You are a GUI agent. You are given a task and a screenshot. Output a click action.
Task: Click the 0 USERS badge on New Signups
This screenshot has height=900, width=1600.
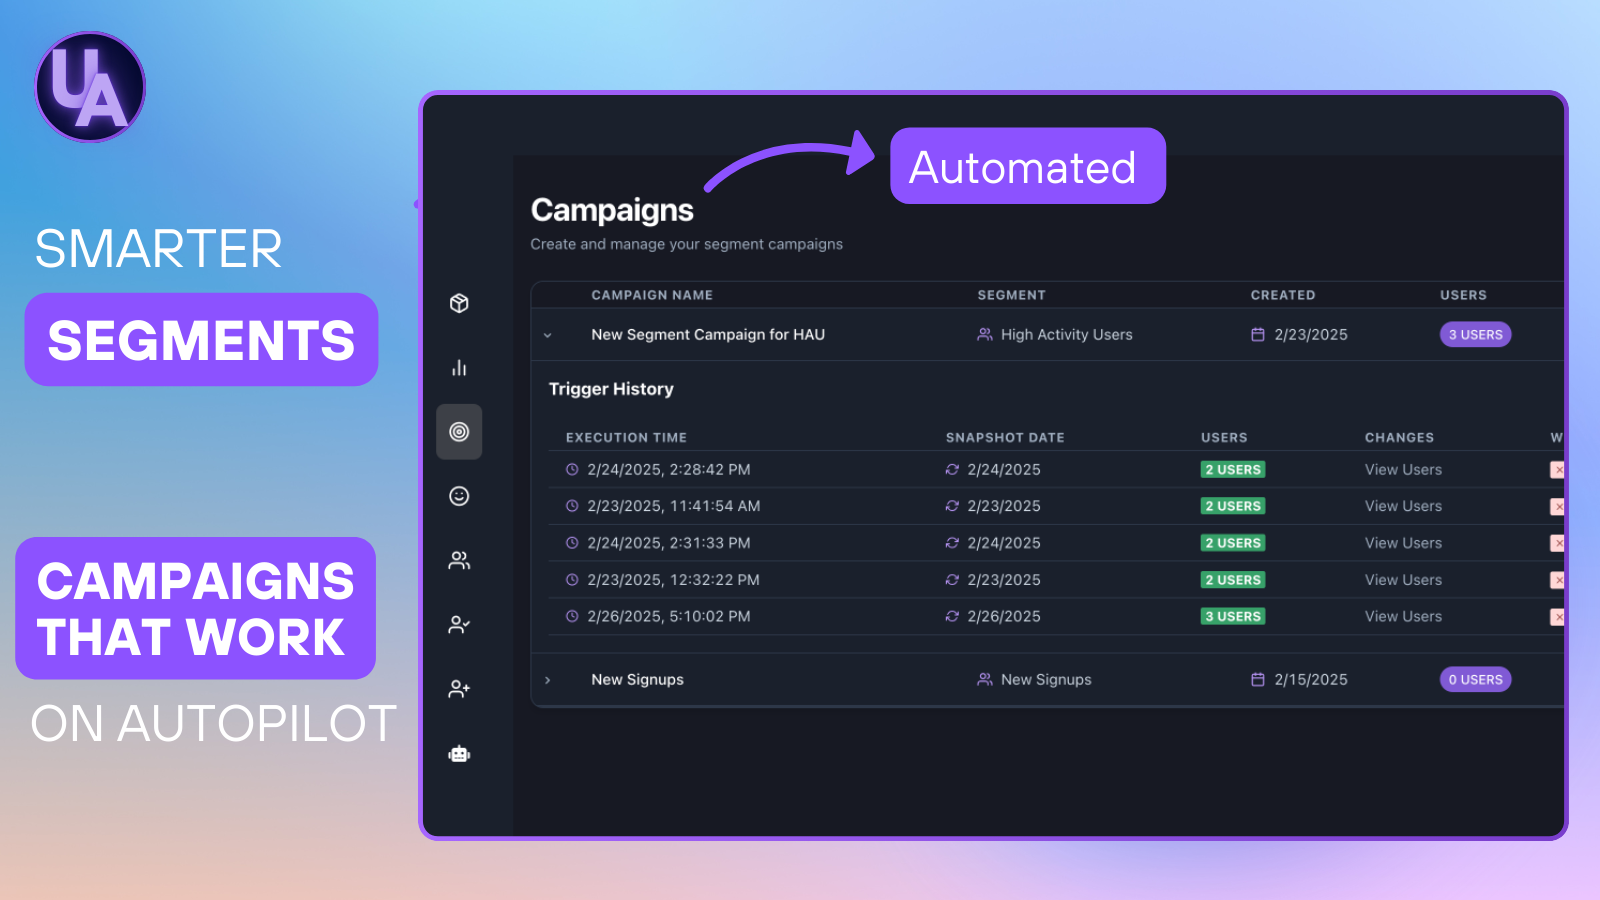click(1475, 679)
